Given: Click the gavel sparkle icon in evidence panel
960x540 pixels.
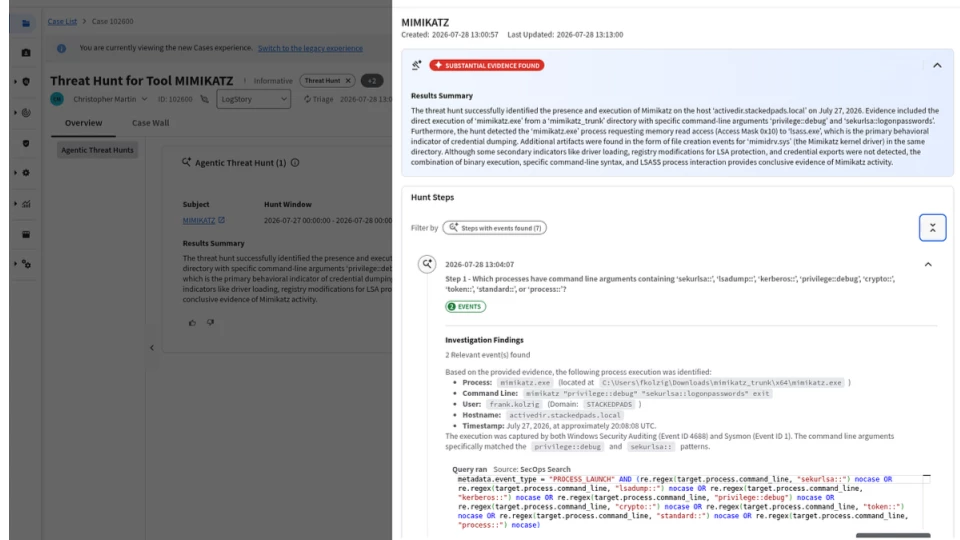Looking at the screenshot, I should tap(416, 66).
